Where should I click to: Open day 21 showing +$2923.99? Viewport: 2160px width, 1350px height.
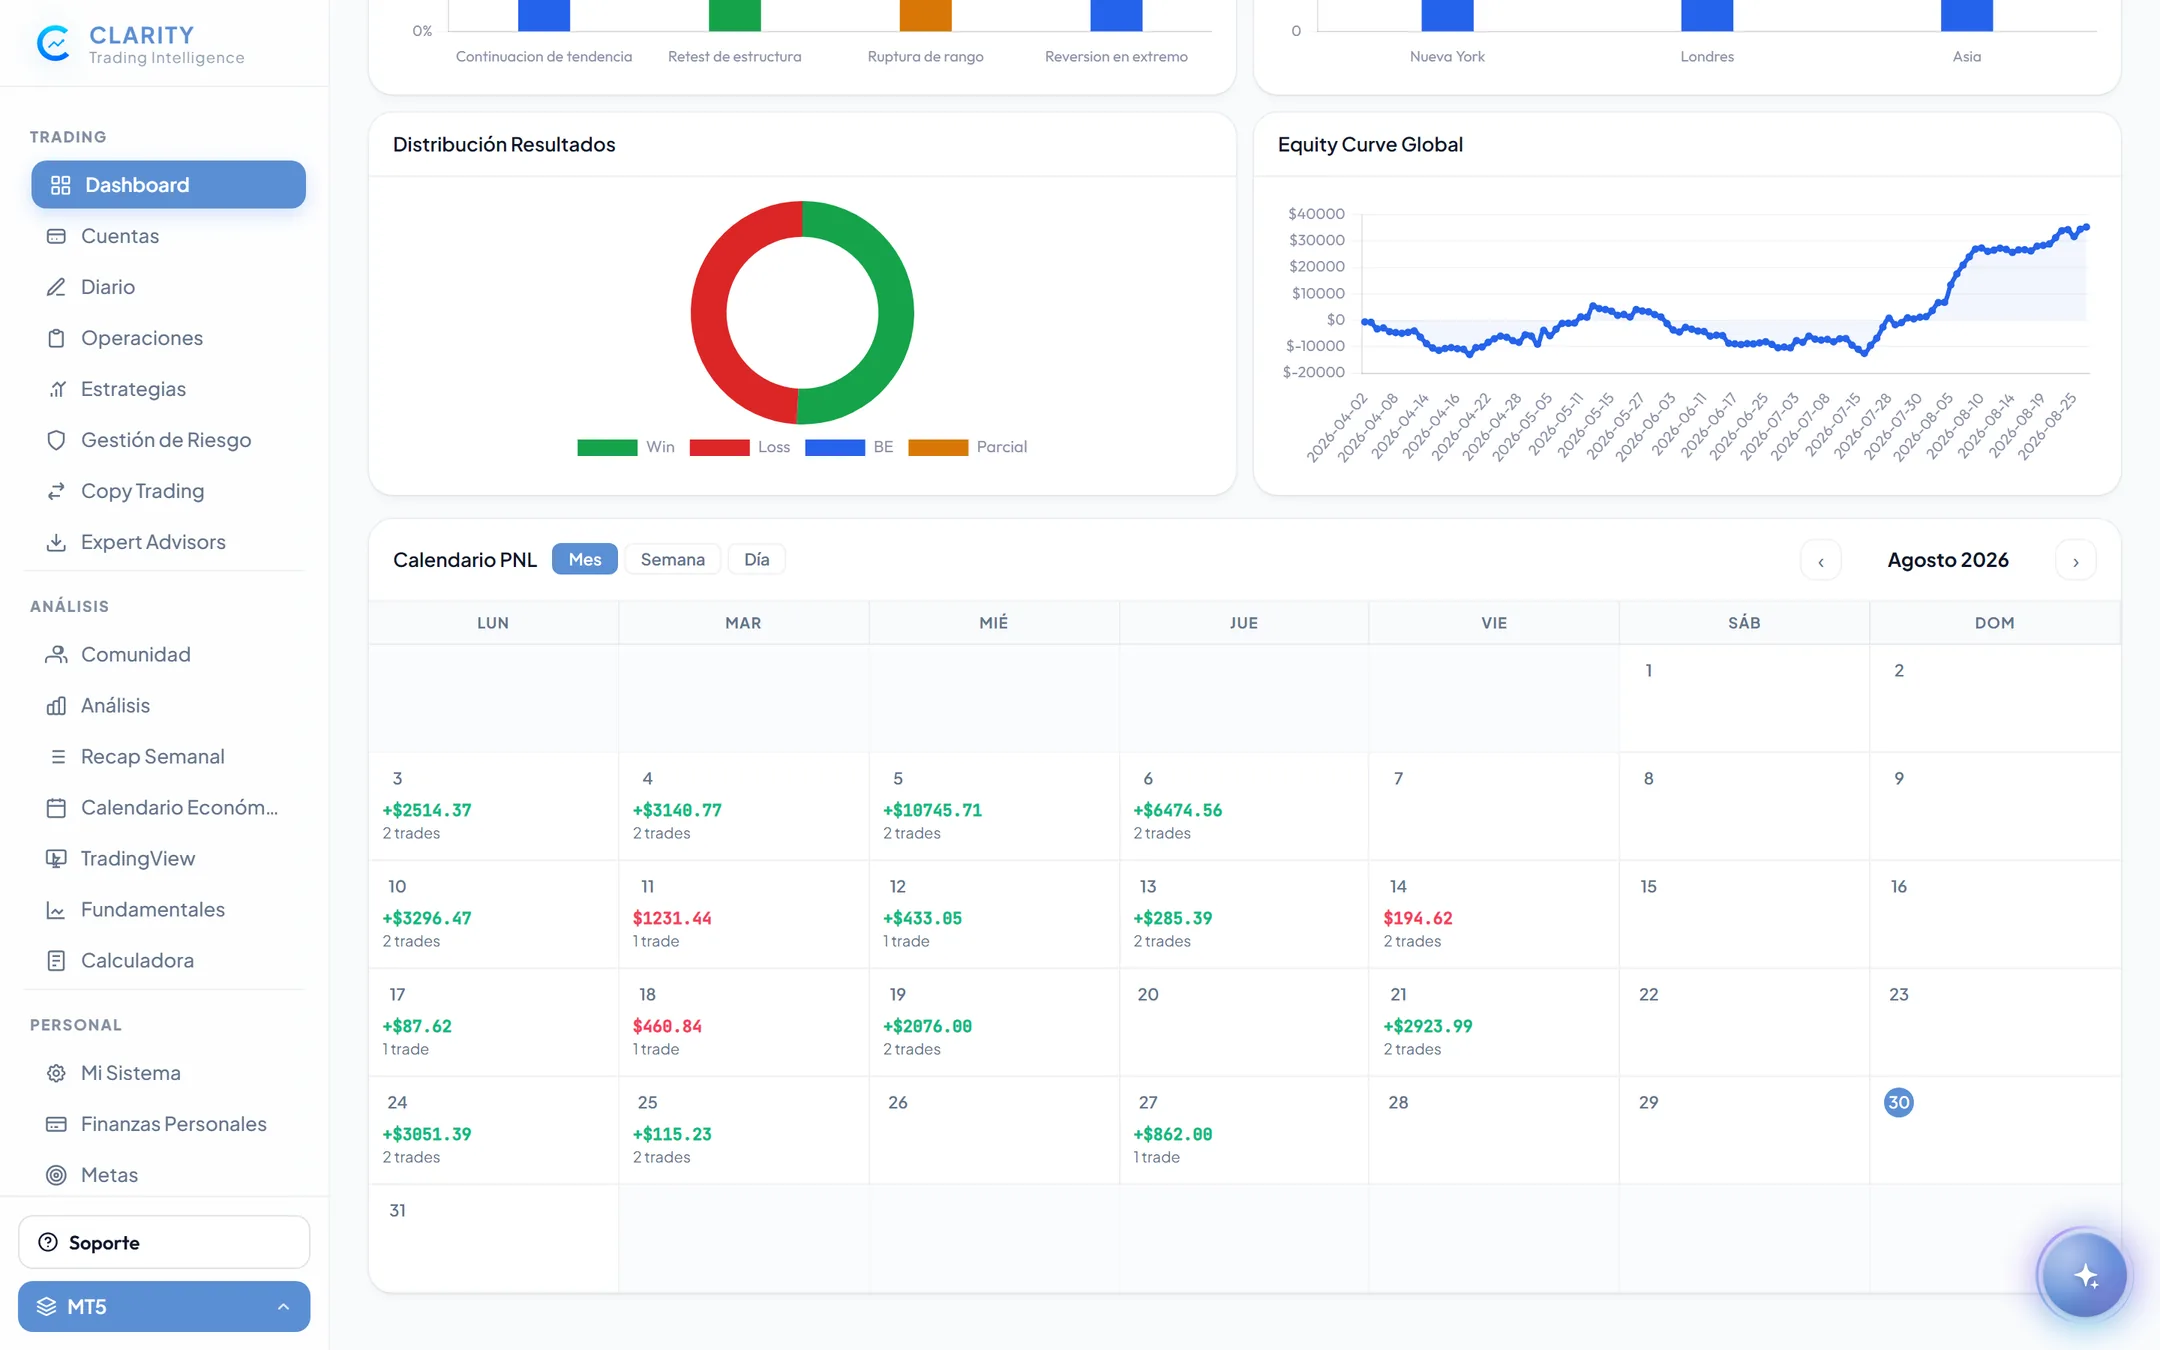pyautogui.click(x=1494, y=1022)
